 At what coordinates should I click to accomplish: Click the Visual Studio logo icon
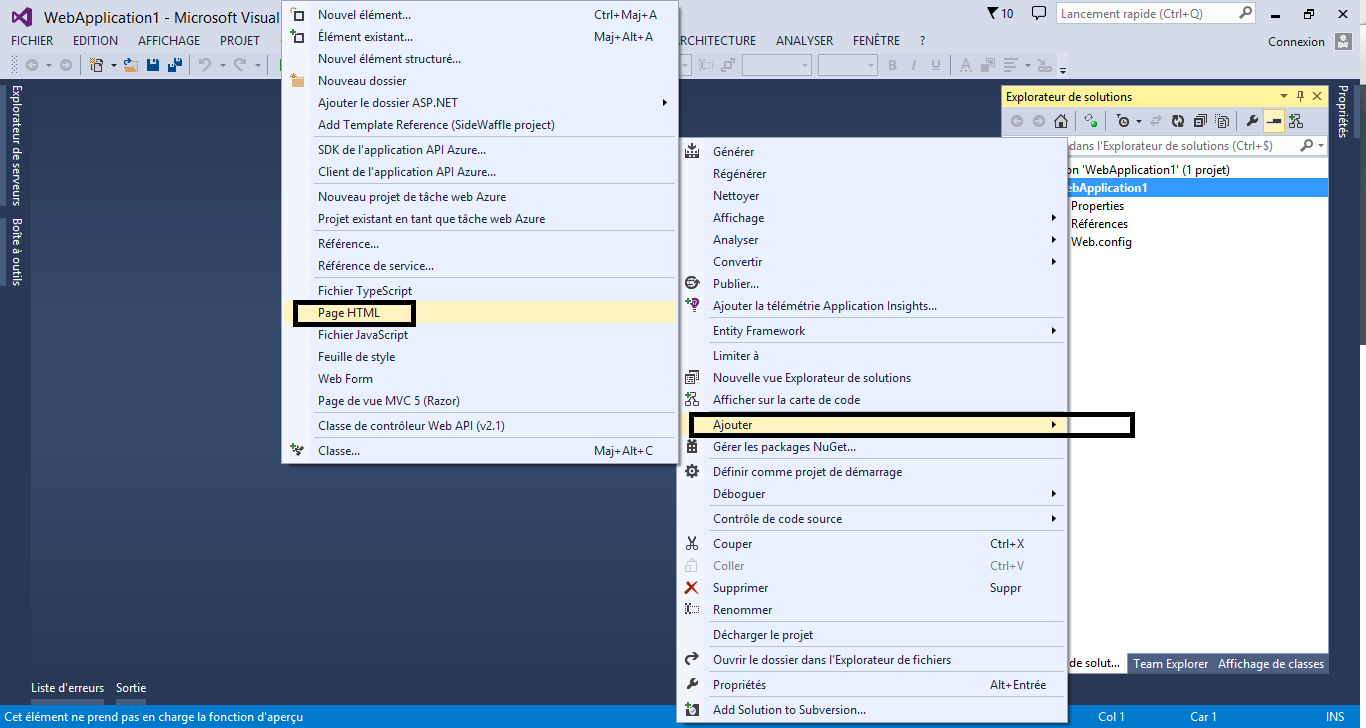(21, 17)
